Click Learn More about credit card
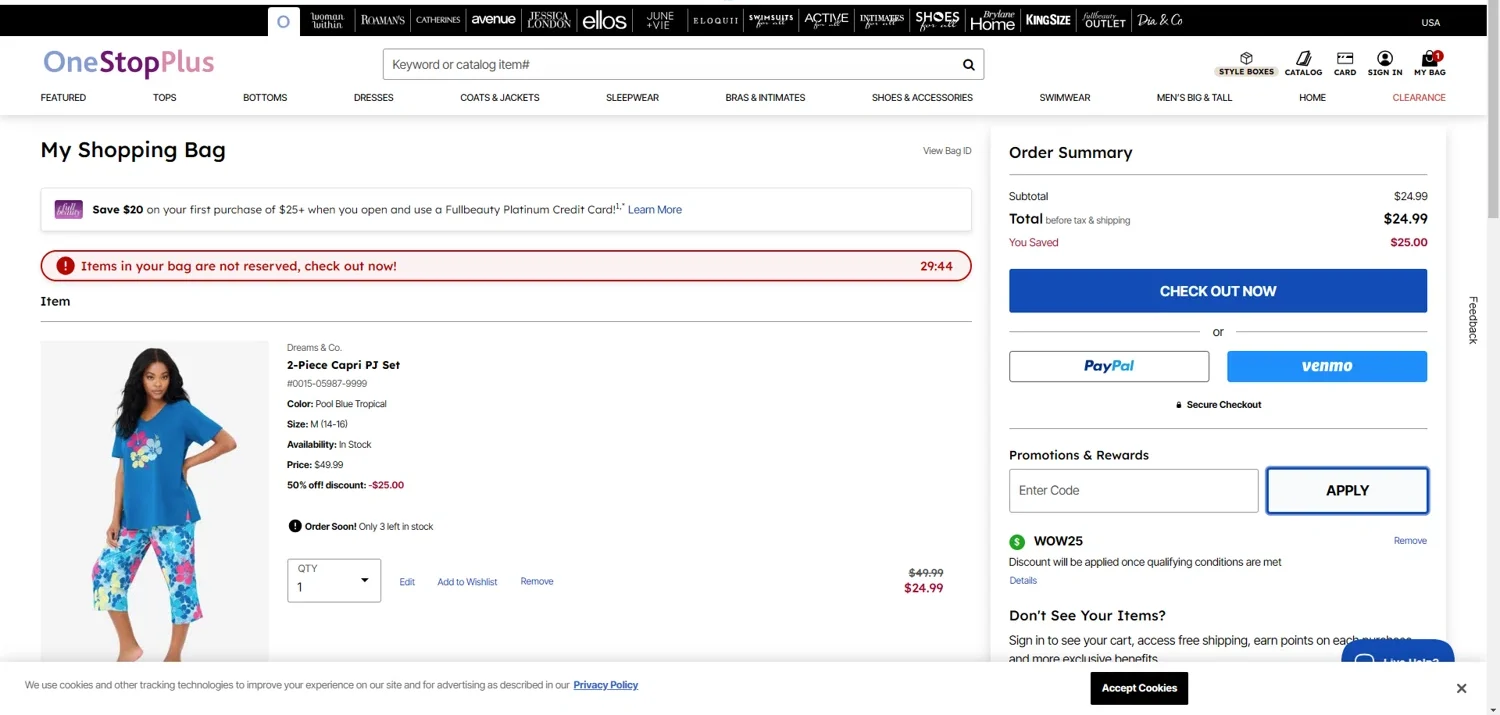Screen dimensions: 1500x715 (655, 210)
